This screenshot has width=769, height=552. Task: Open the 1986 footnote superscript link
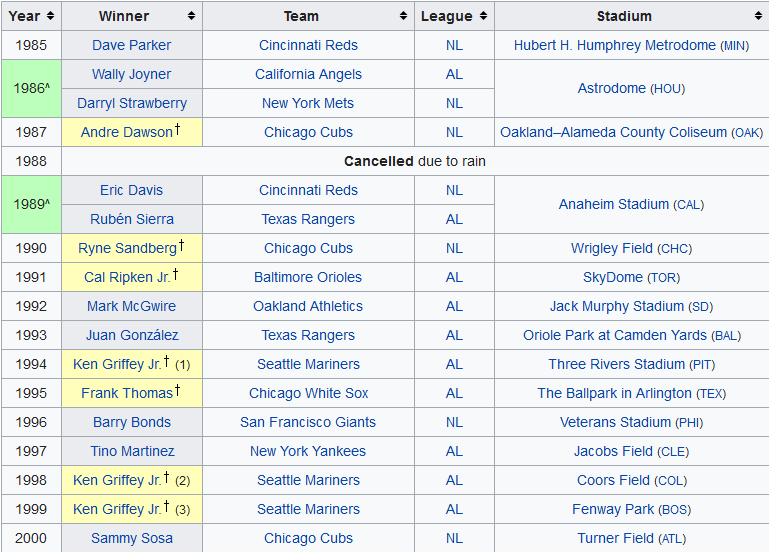[46, 85]
